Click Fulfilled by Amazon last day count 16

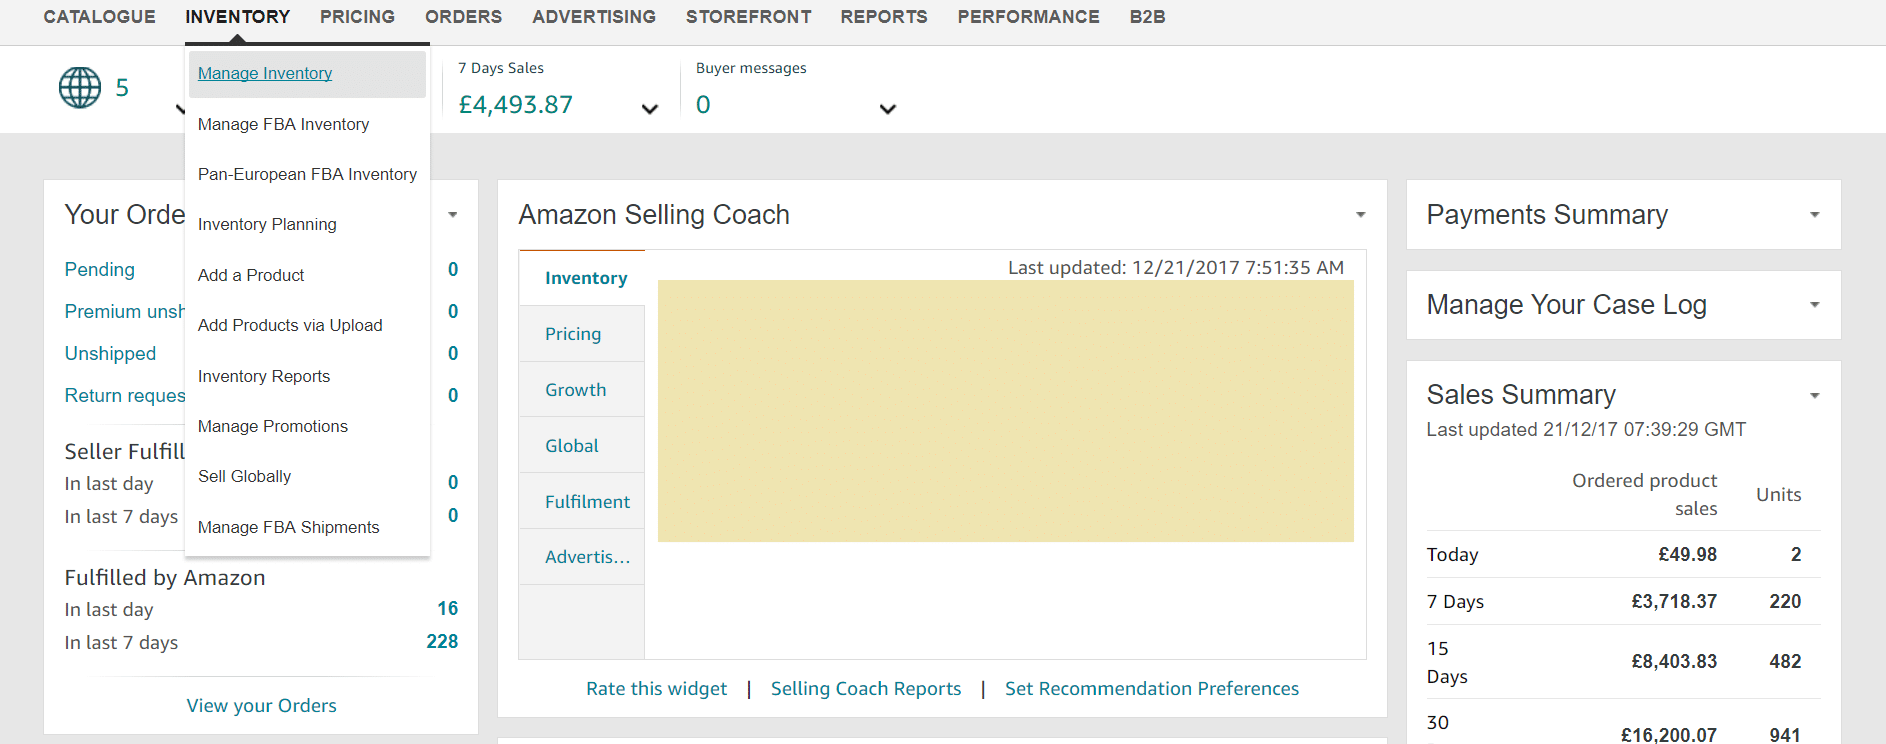(x=447, y=609)
